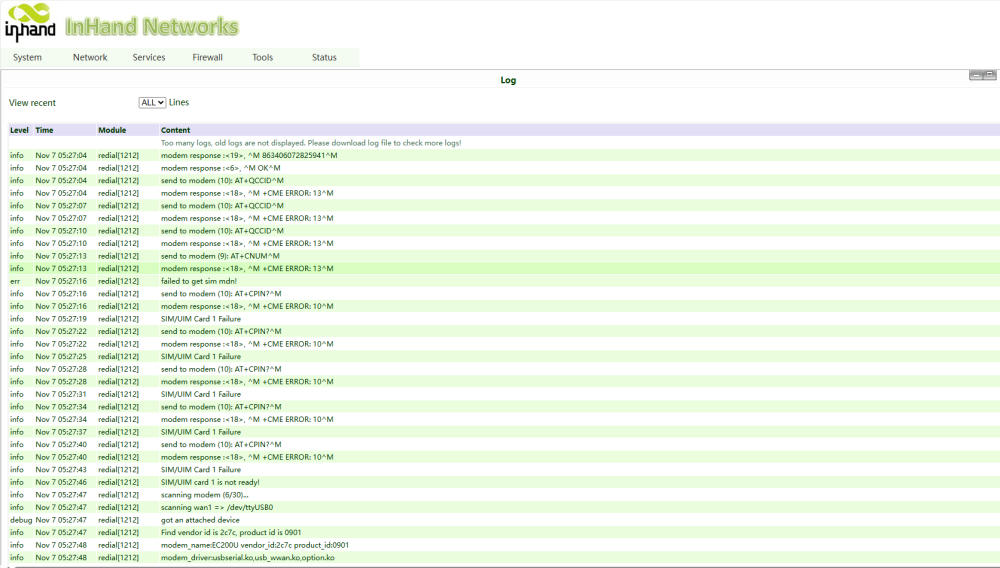The image size is (1000, 568).
Task: Open the Services menu
Action: pos(149,58)
